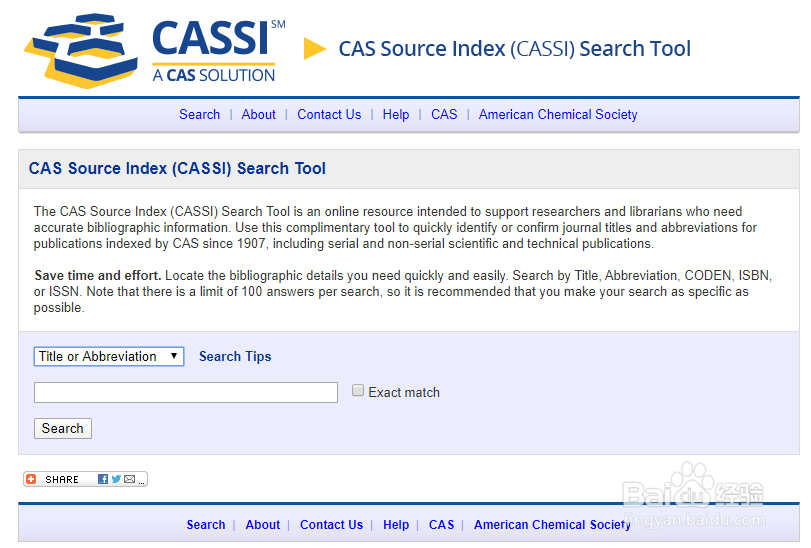
Task: Open Search in top navigation bar
Action: [200, 114]
